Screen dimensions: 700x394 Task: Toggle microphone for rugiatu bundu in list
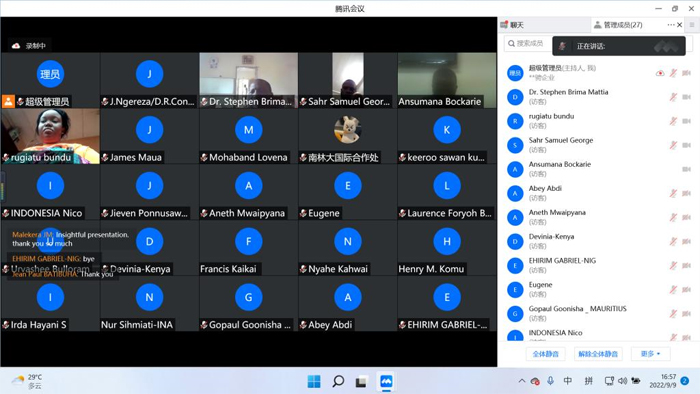point(673,121)
